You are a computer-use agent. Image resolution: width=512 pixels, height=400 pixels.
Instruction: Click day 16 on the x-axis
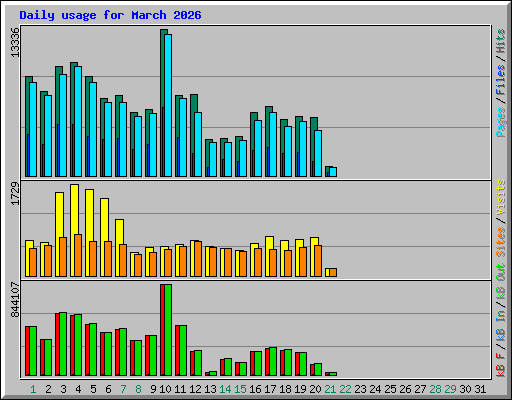pyautogui.click(x=255, y=389)
